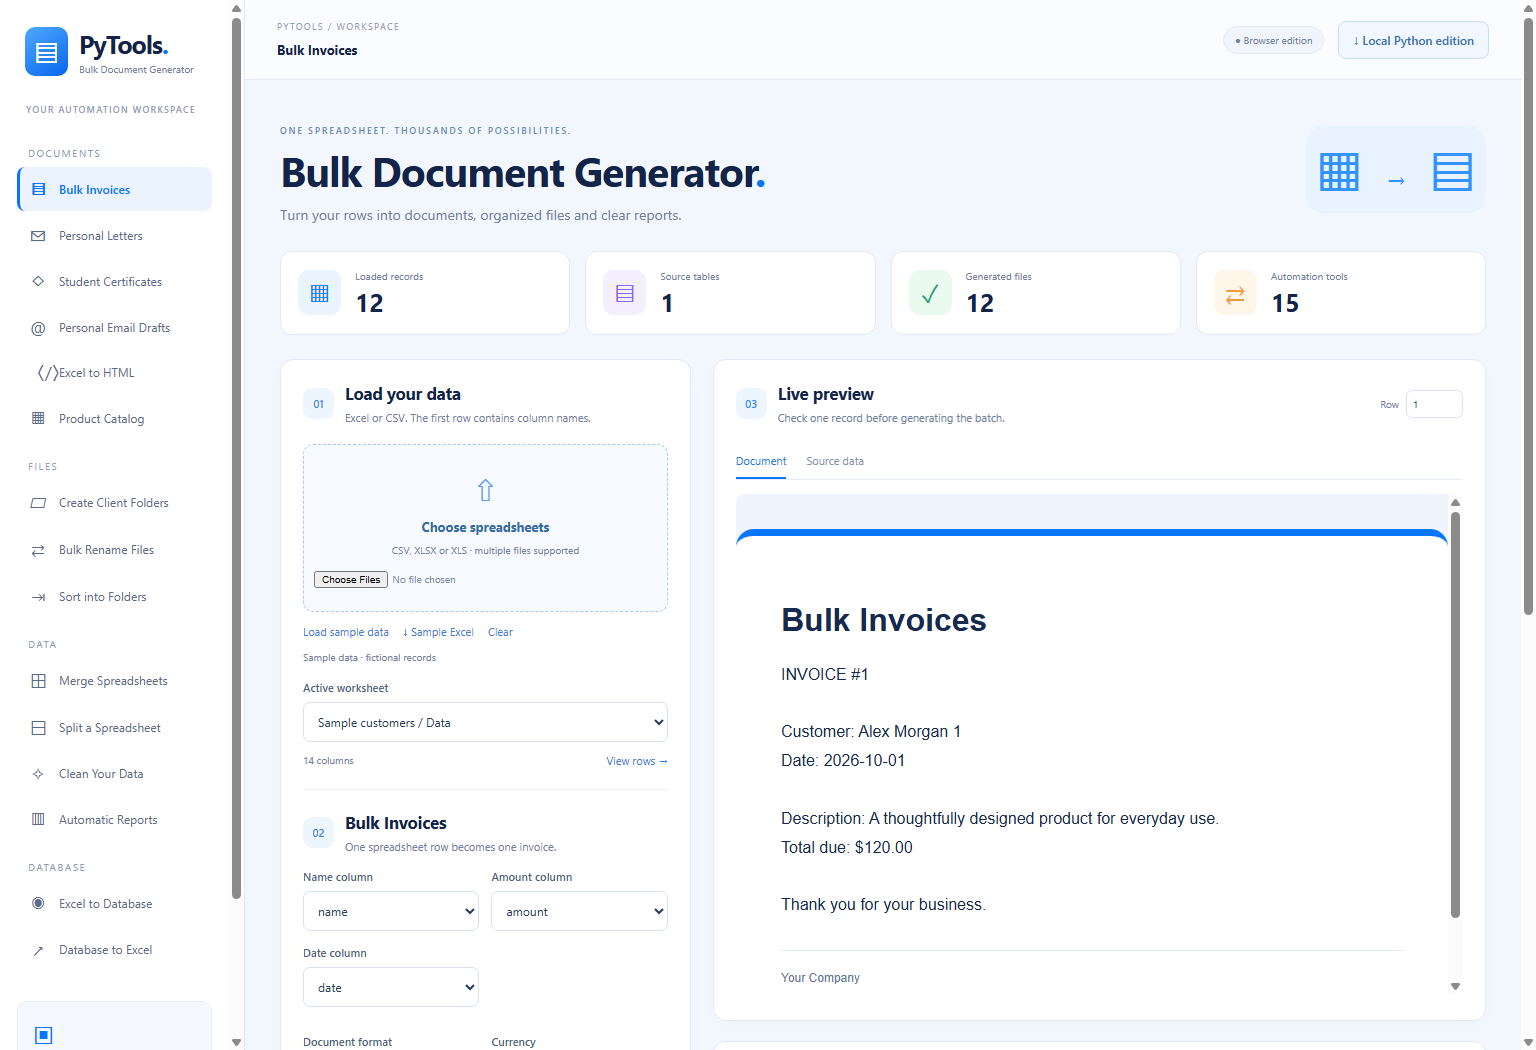Click the Local Python edition button
Screen dimensions: 1536x1050
(1413, 40)
